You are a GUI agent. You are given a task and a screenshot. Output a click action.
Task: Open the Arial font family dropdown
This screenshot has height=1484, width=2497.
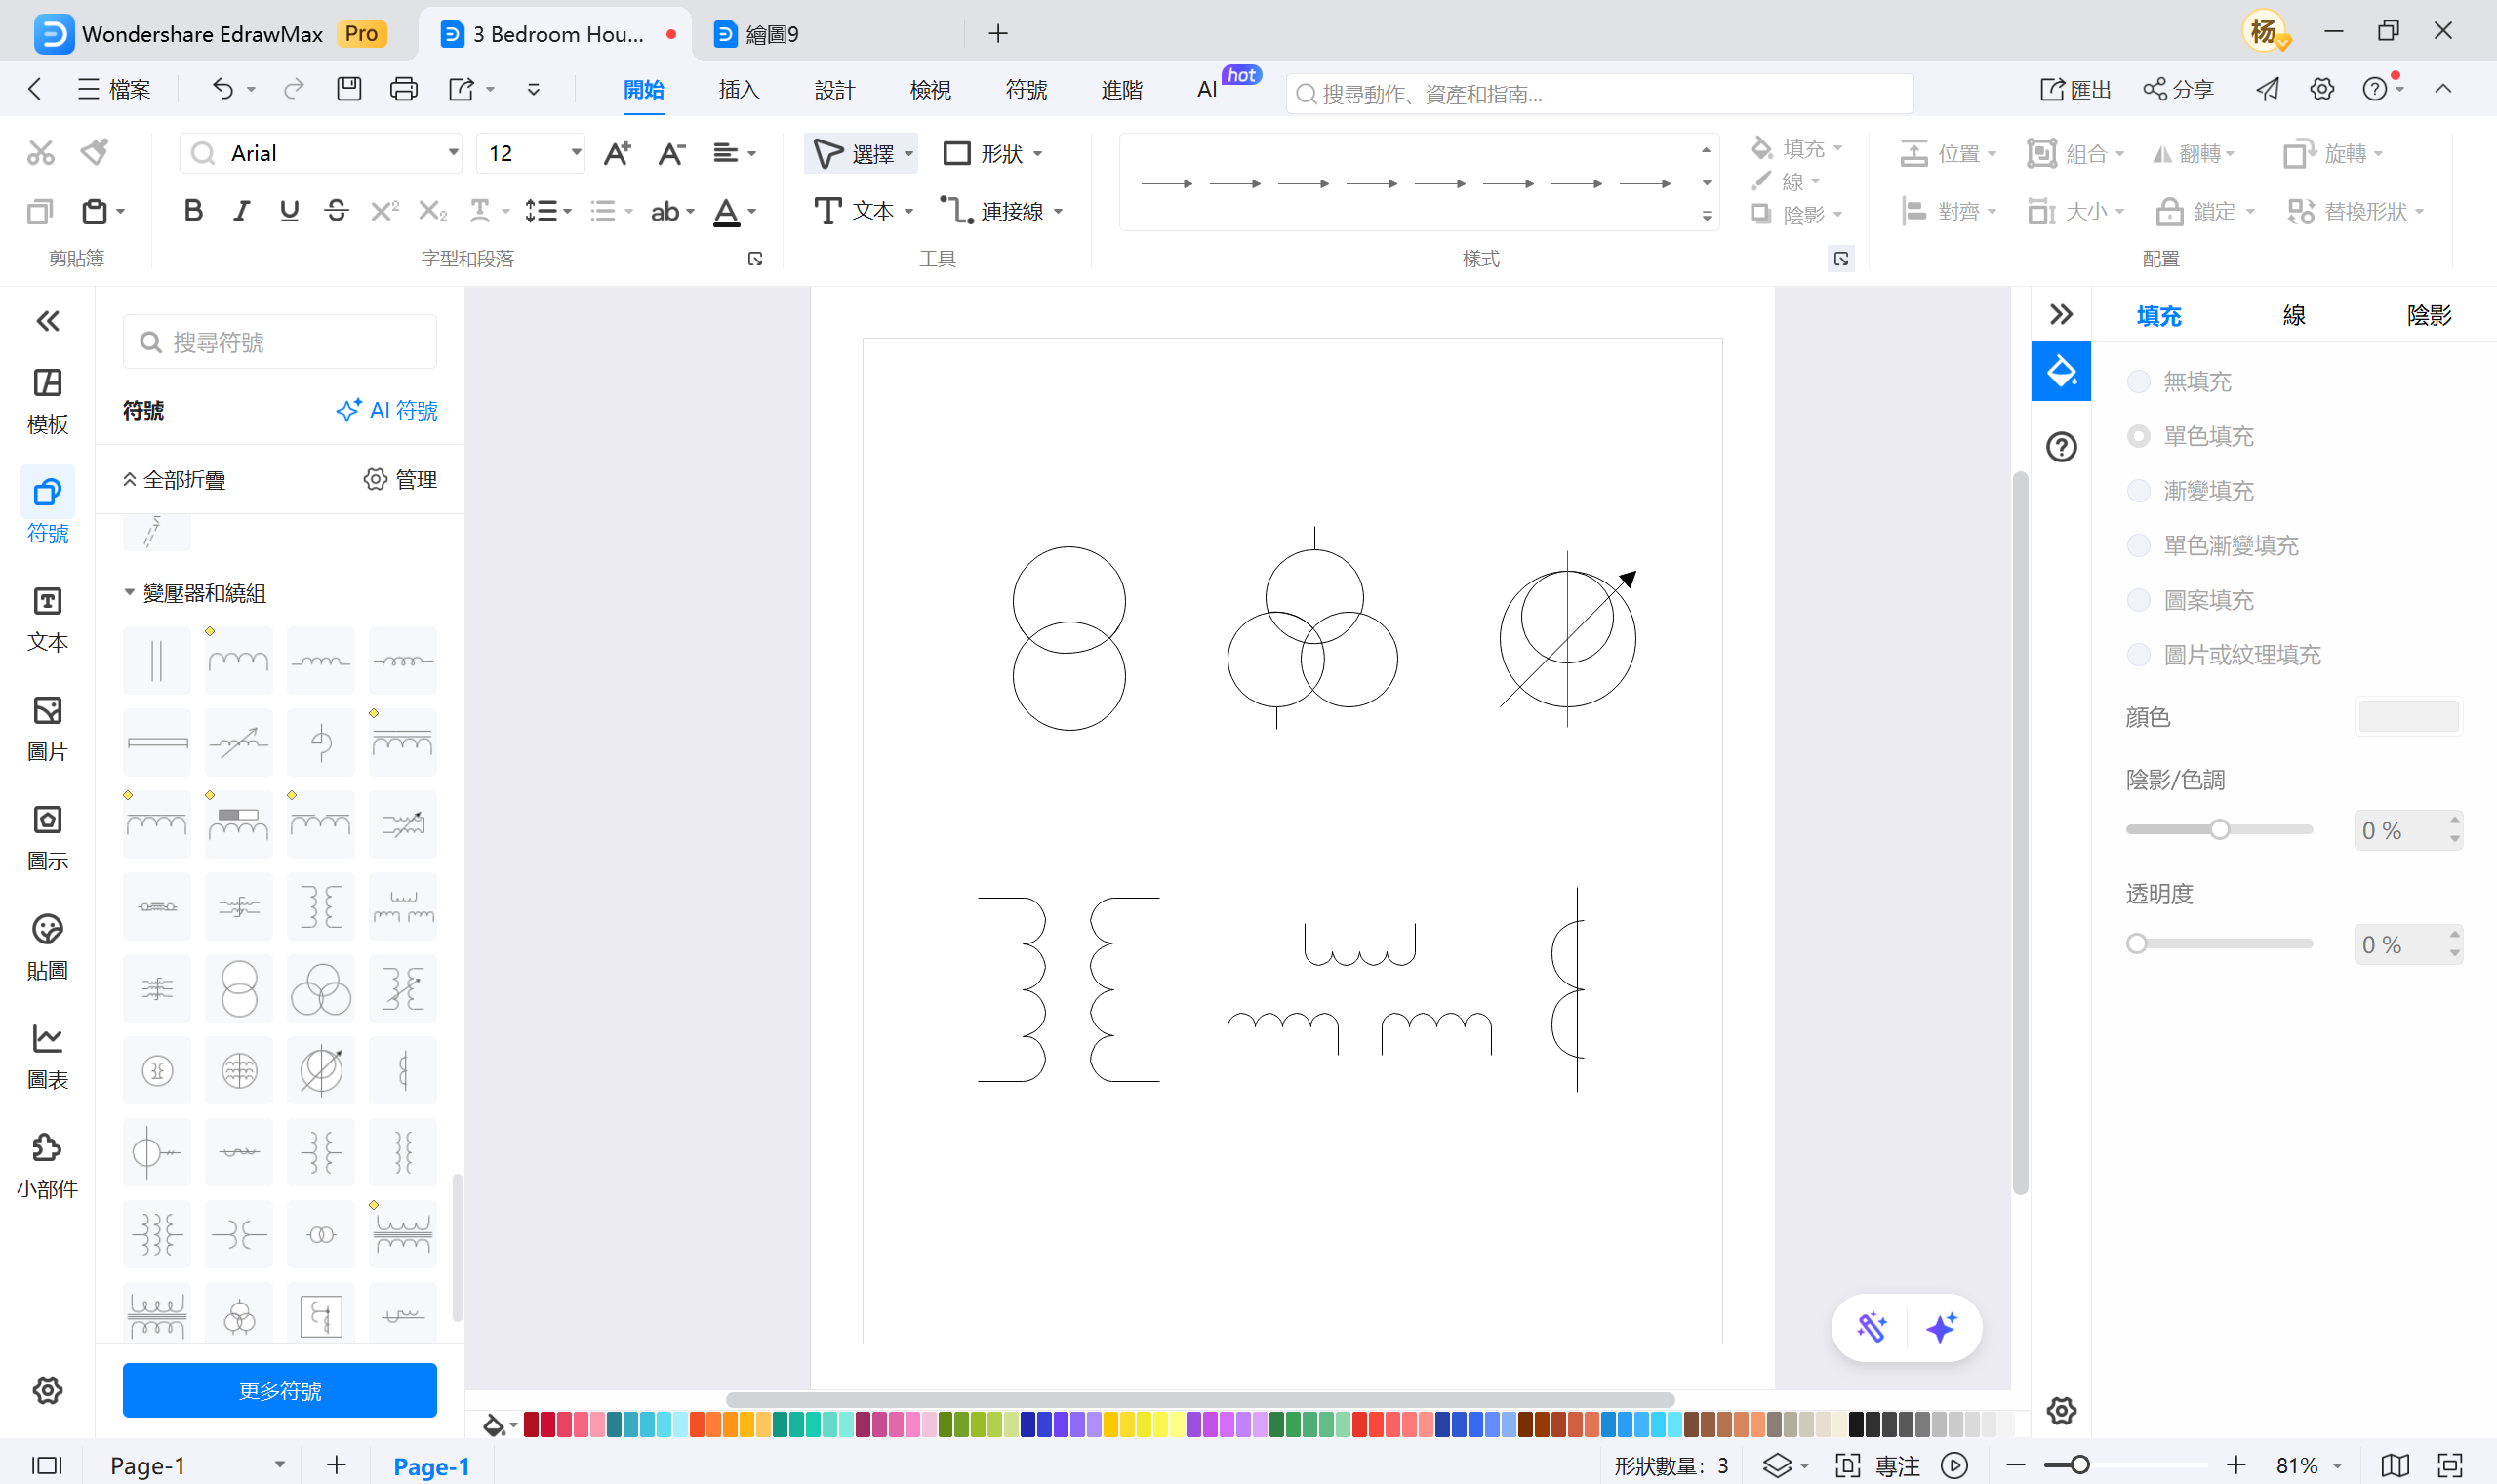pyautogui.click(x=453, y=153)
